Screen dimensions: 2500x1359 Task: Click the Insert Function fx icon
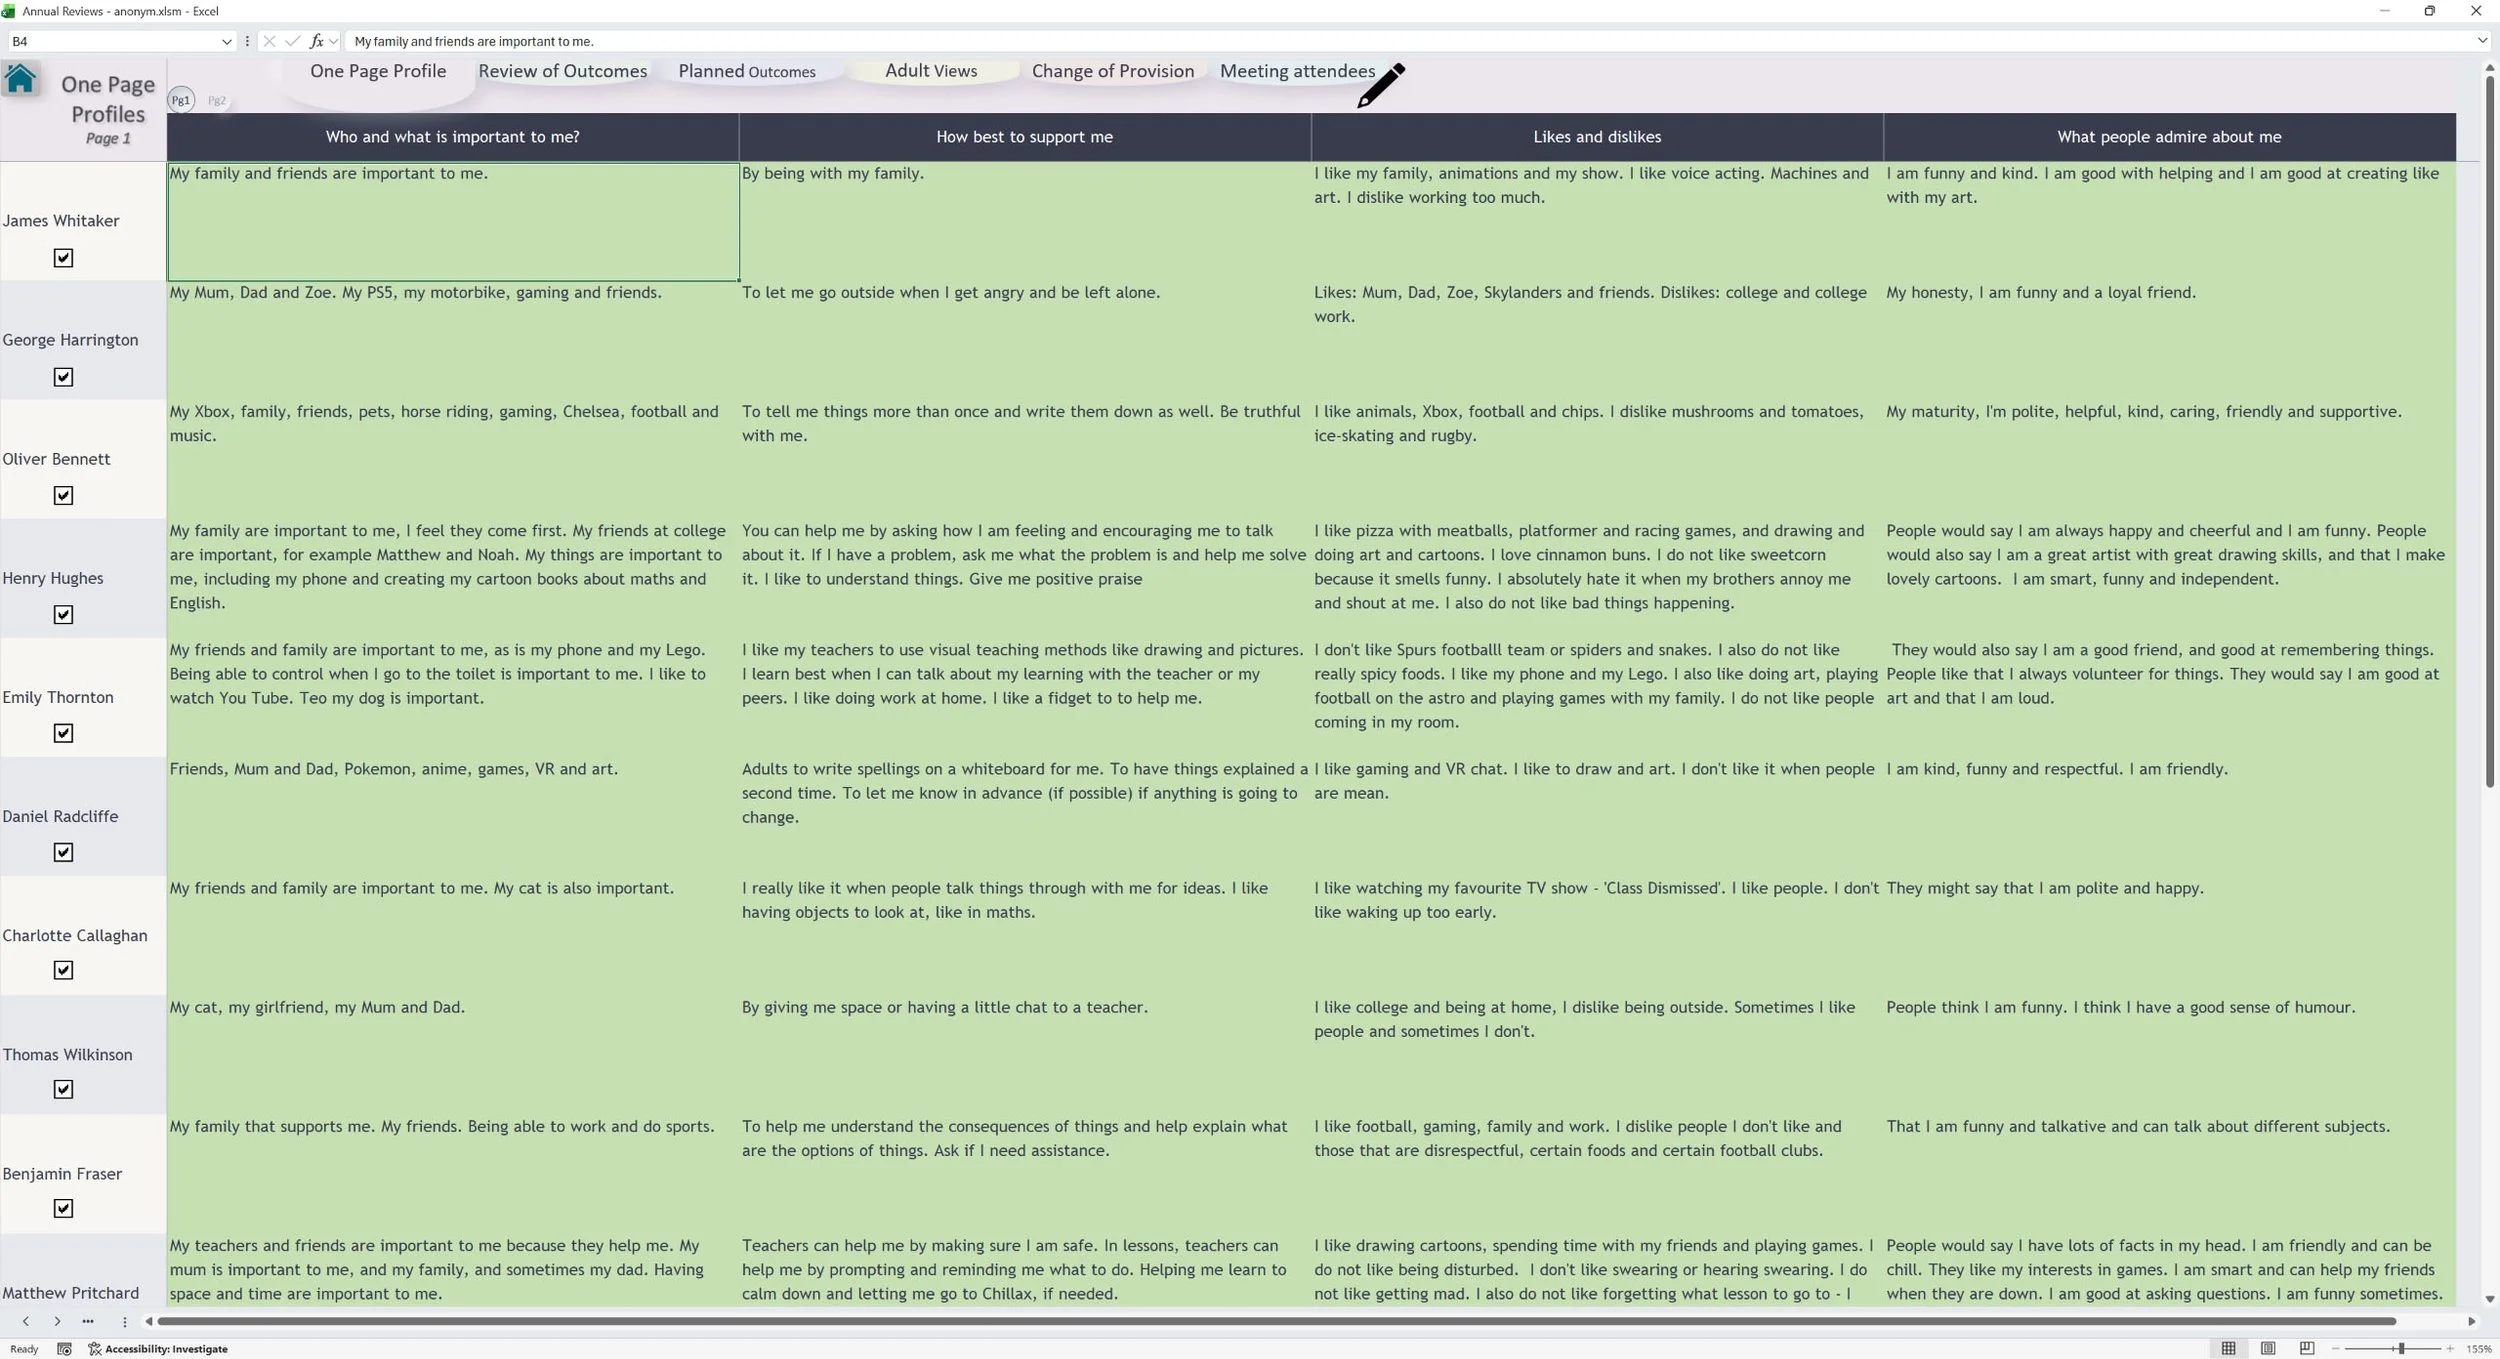coord(316,41)
